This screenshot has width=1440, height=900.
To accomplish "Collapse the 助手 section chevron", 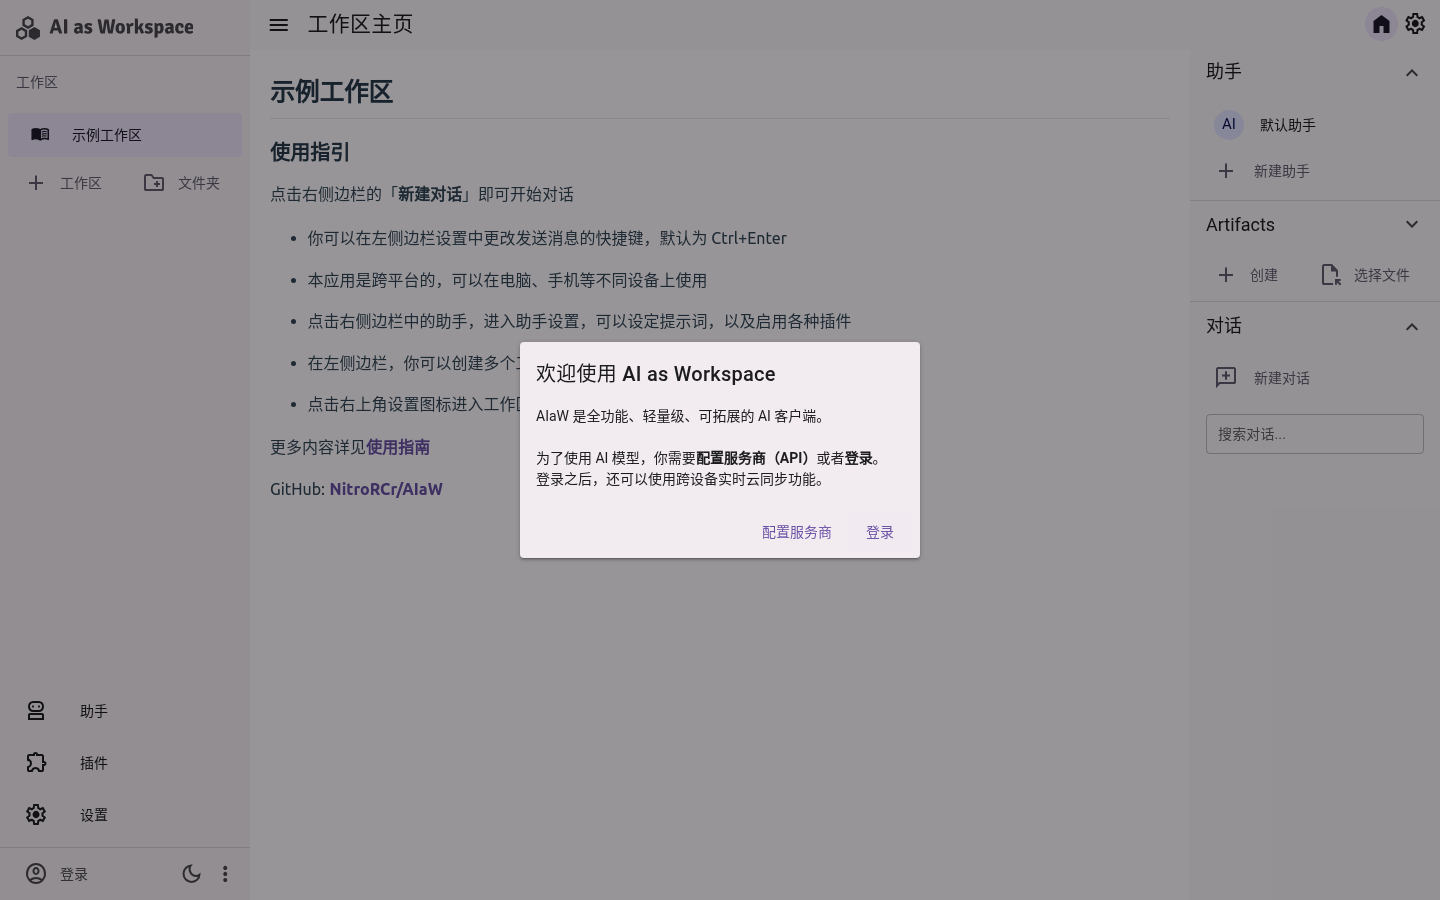I will [x=1412, y=72].
